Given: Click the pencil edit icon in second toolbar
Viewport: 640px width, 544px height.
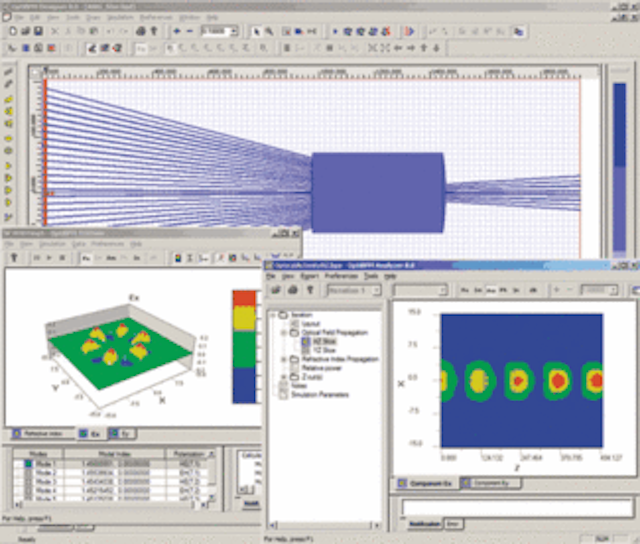Looking at the screenshot, I should click(x=92, y=48).
